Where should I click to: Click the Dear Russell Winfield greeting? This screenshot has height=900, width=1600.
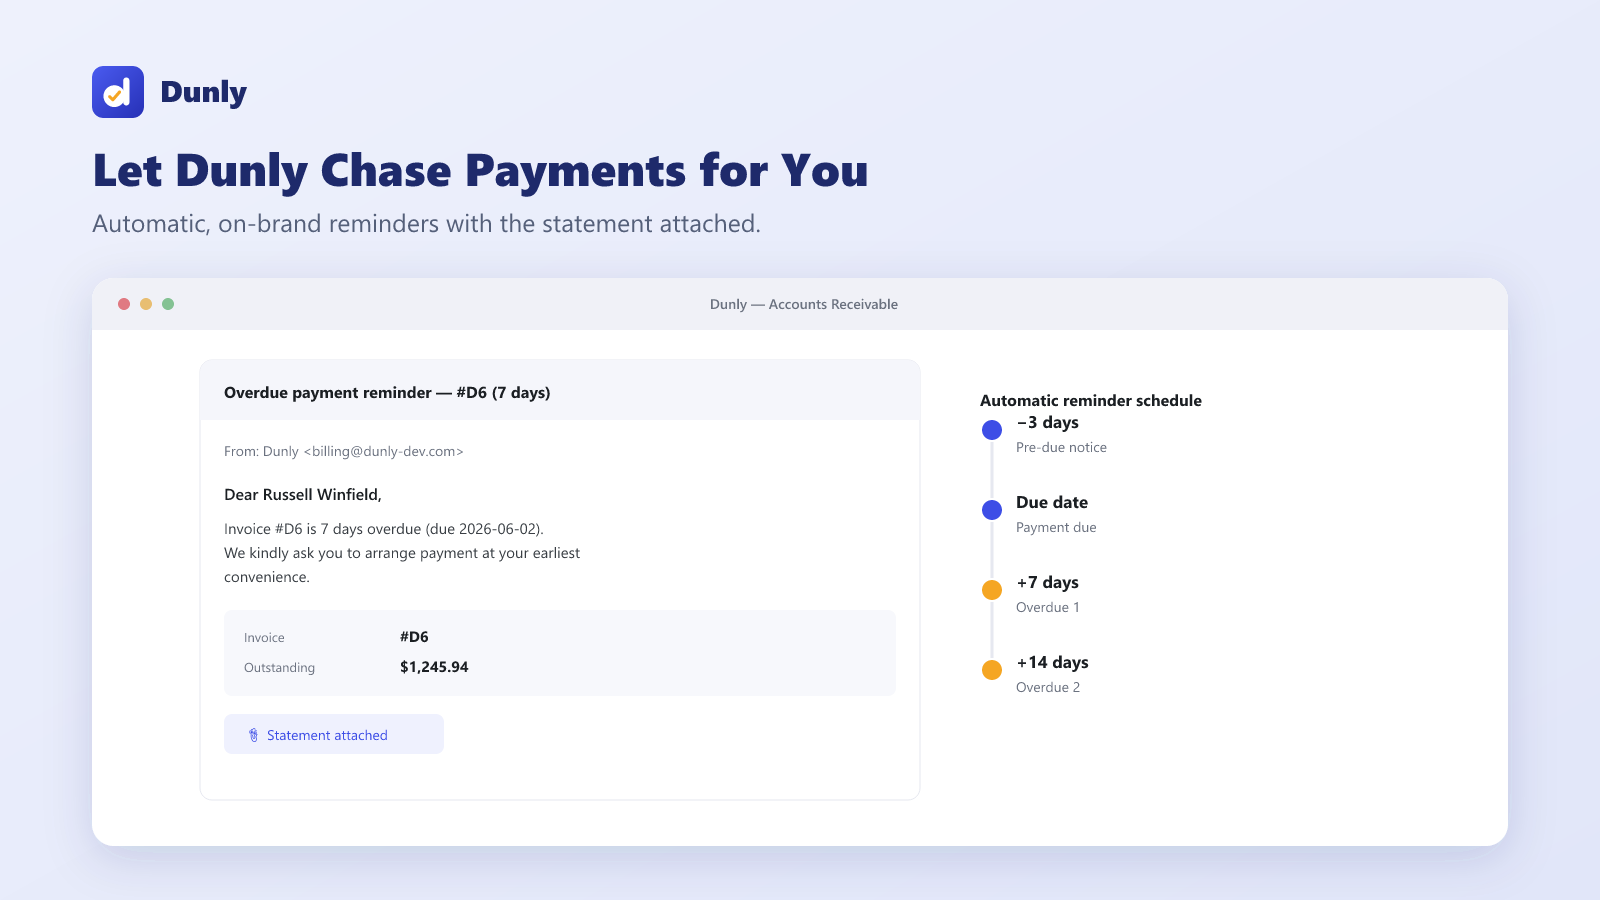[303, 495]
